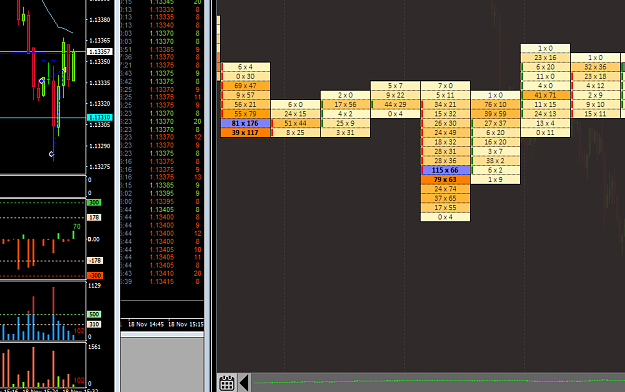Click footprint cell 23 x 18
This screenshot has width=625, height=392.
pyautogui.click(x=596, y=77)
